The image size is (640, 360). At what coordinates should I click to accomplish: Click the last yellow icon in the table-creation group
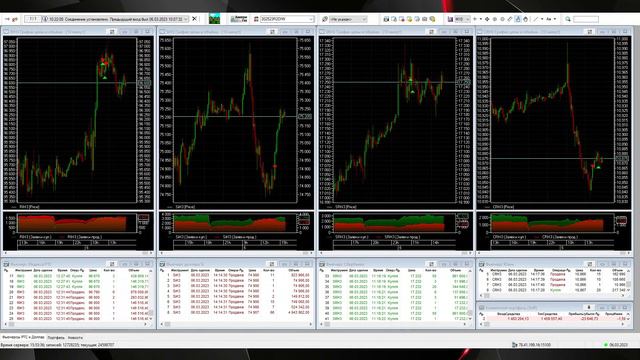(x=433, y=19)
